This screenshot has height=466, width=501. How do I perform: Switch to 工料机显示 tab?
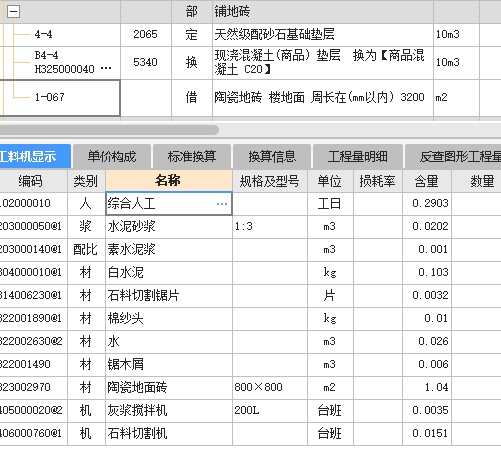tap(35, 156)
